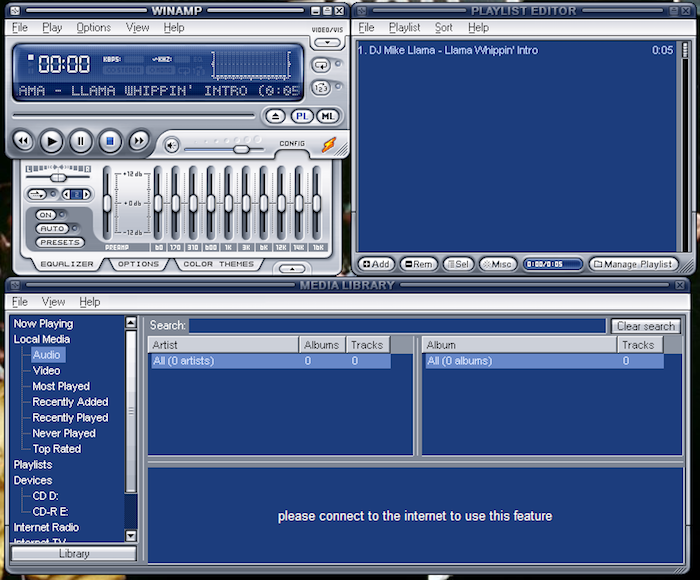Click the Eject open-file button

[x=275, y=117]
